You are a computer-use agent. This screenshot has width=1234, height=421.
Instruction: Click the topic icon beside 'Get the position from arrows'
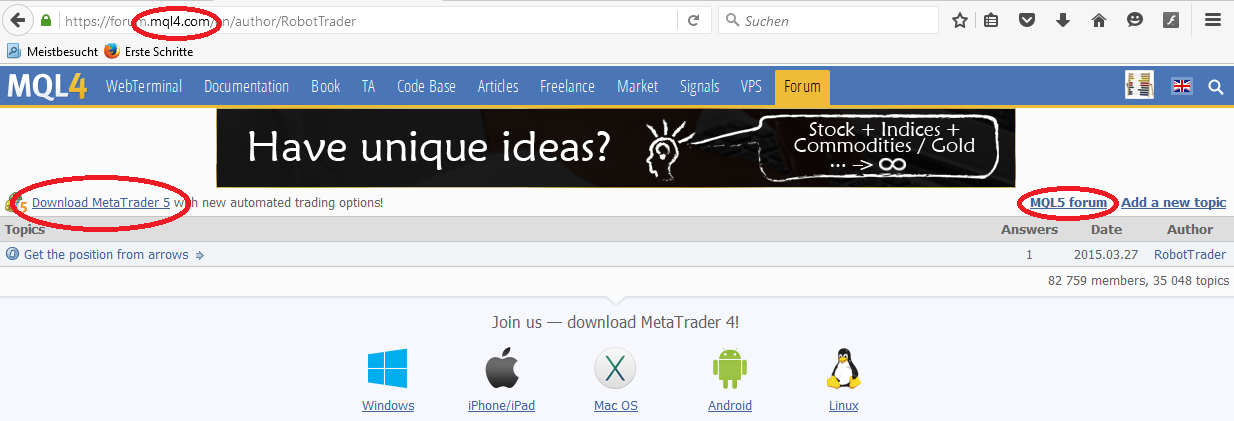click(x=12, y=254)
